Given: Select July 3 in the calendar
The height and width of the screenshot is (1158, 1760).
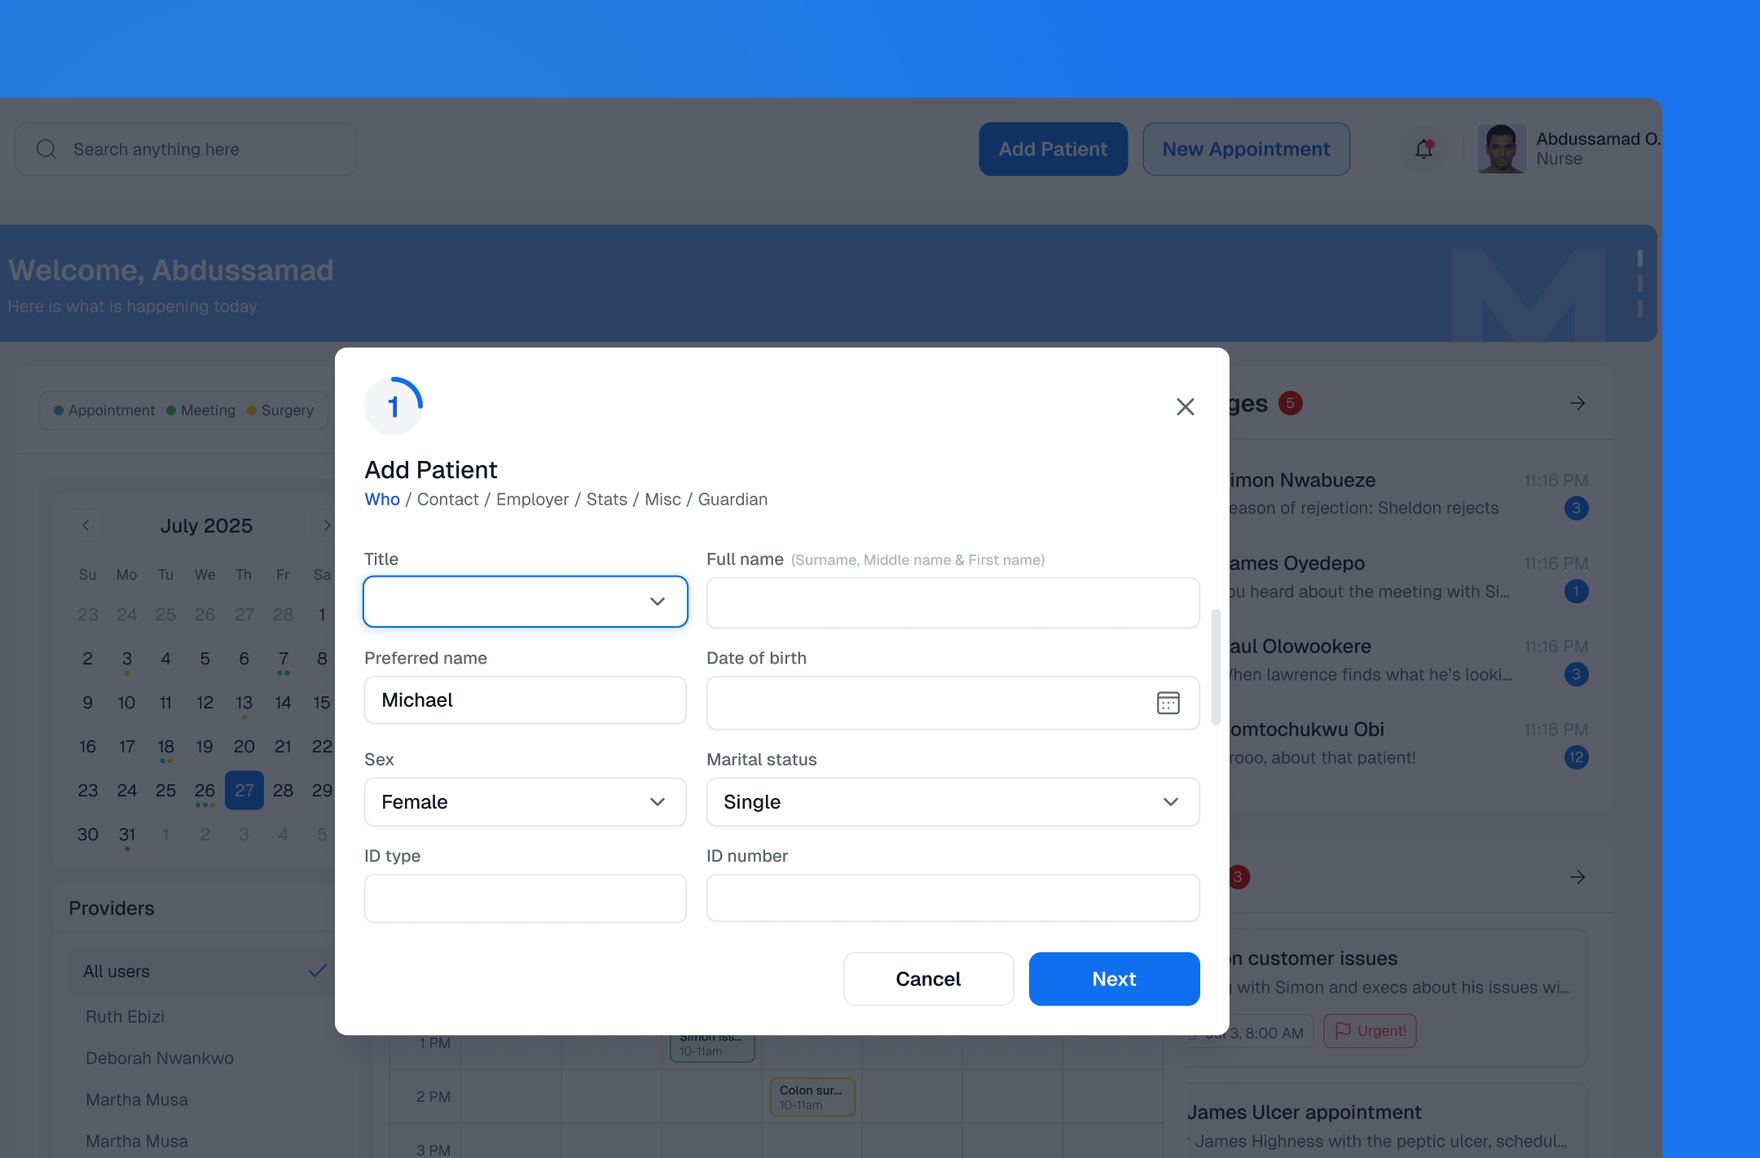Looking at the screenshot, I should 127,658.
